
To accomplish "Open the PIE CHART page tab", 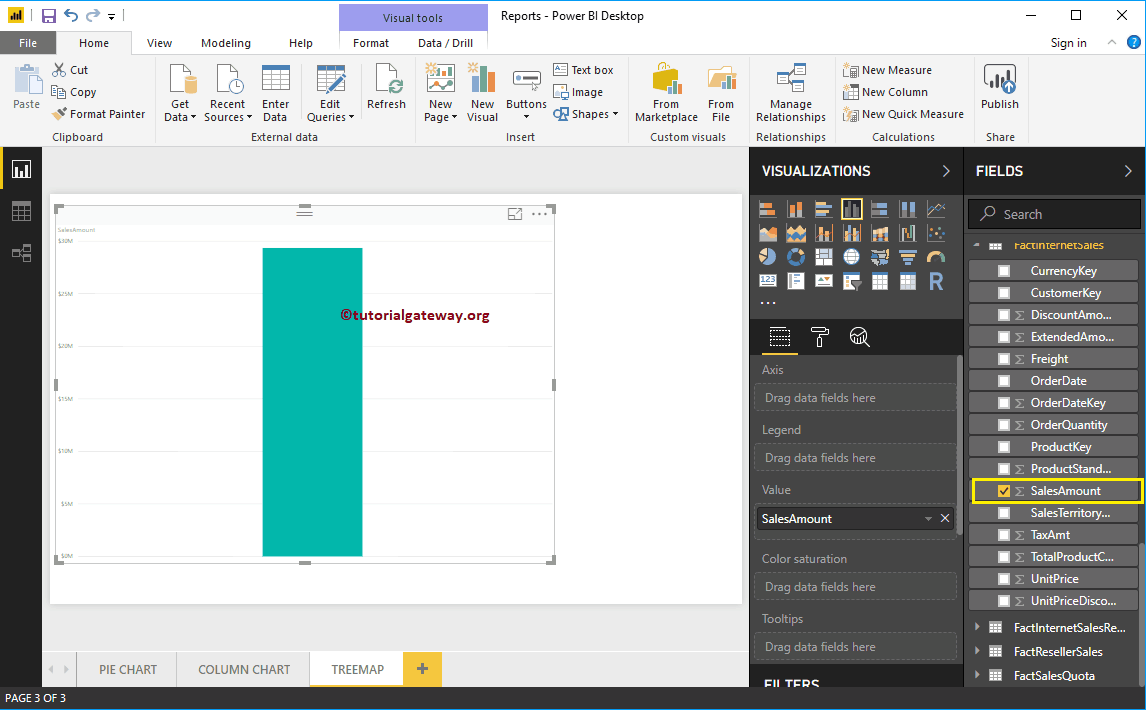I will 128,669.
